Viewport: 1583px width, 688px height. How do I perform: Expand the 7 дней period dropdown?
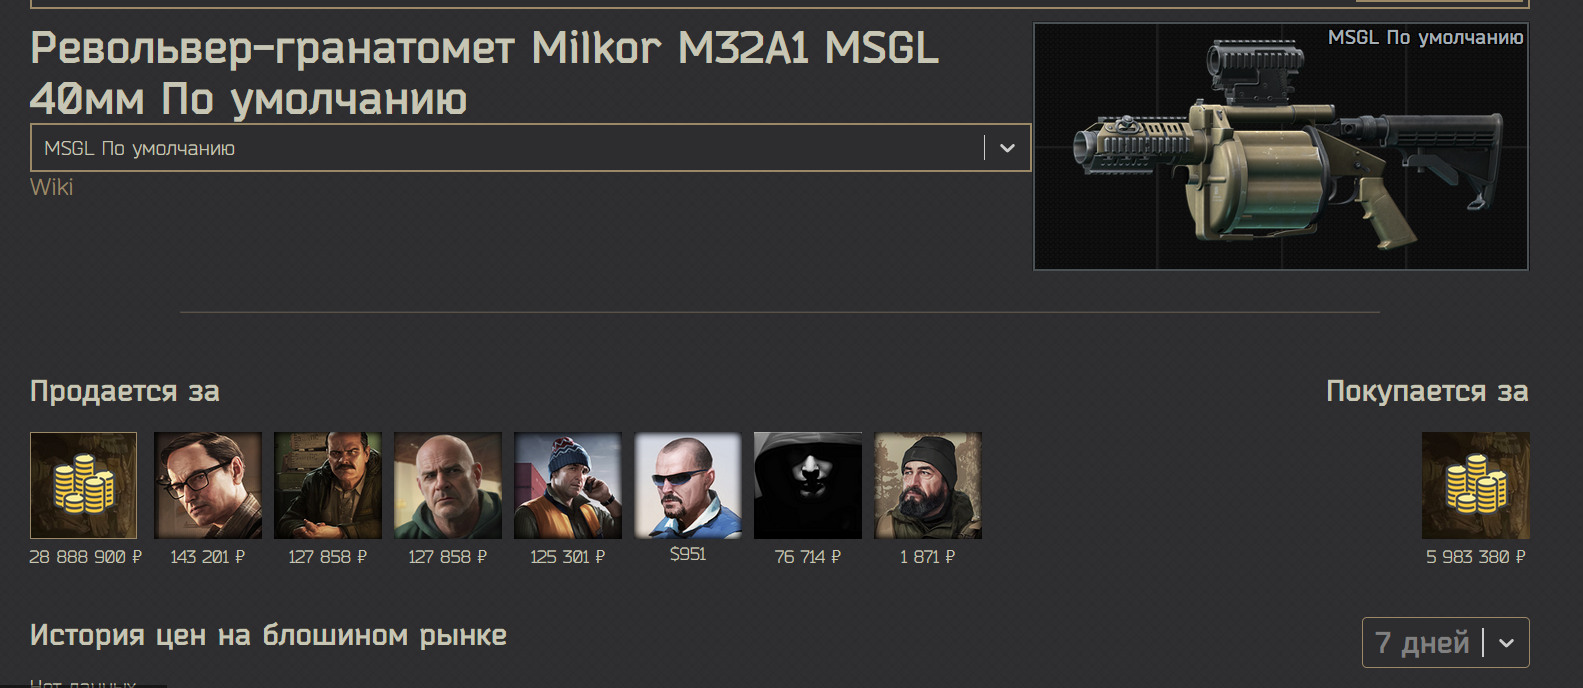pyautogui.click(x=1446, y=642)
